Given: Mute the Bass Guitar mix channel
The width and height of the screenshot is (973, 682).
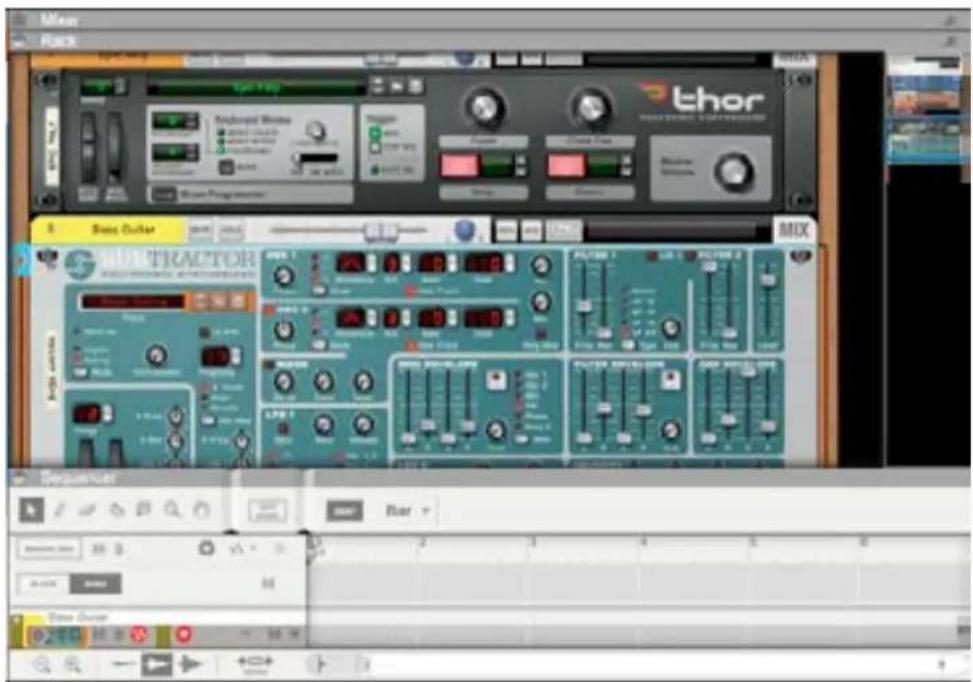Looking at the screenshot, I should pyautogui.click(x=199, y=230).
